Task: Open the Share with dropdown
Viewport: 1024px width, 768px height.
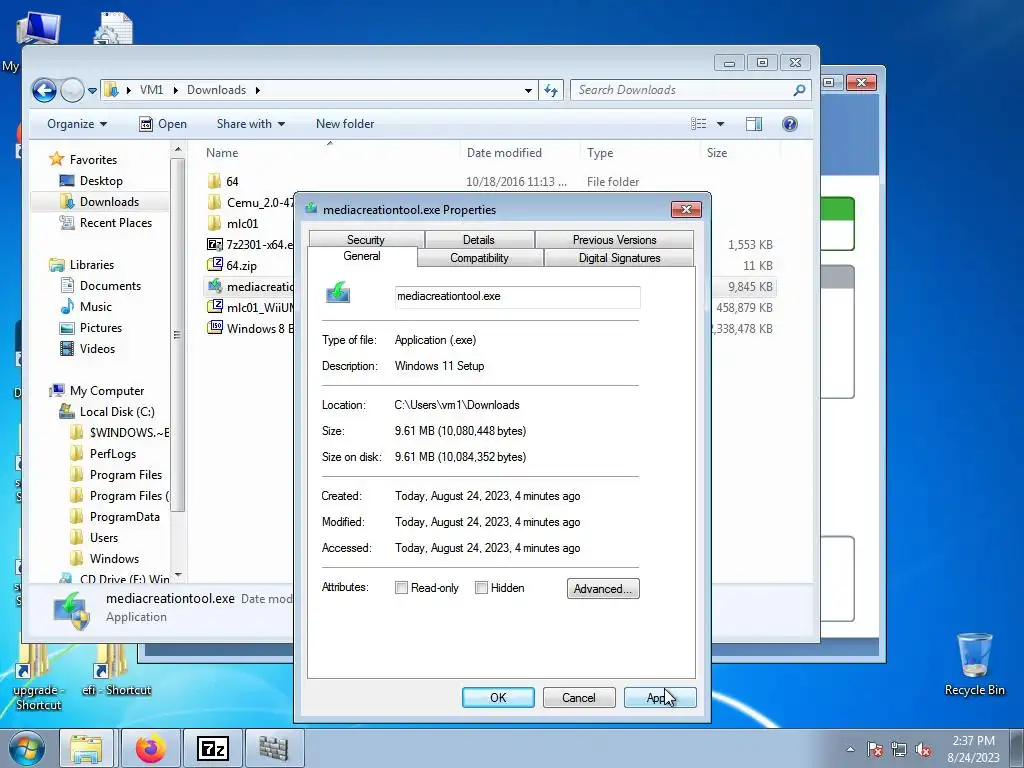Action: (x=251, y=124)
